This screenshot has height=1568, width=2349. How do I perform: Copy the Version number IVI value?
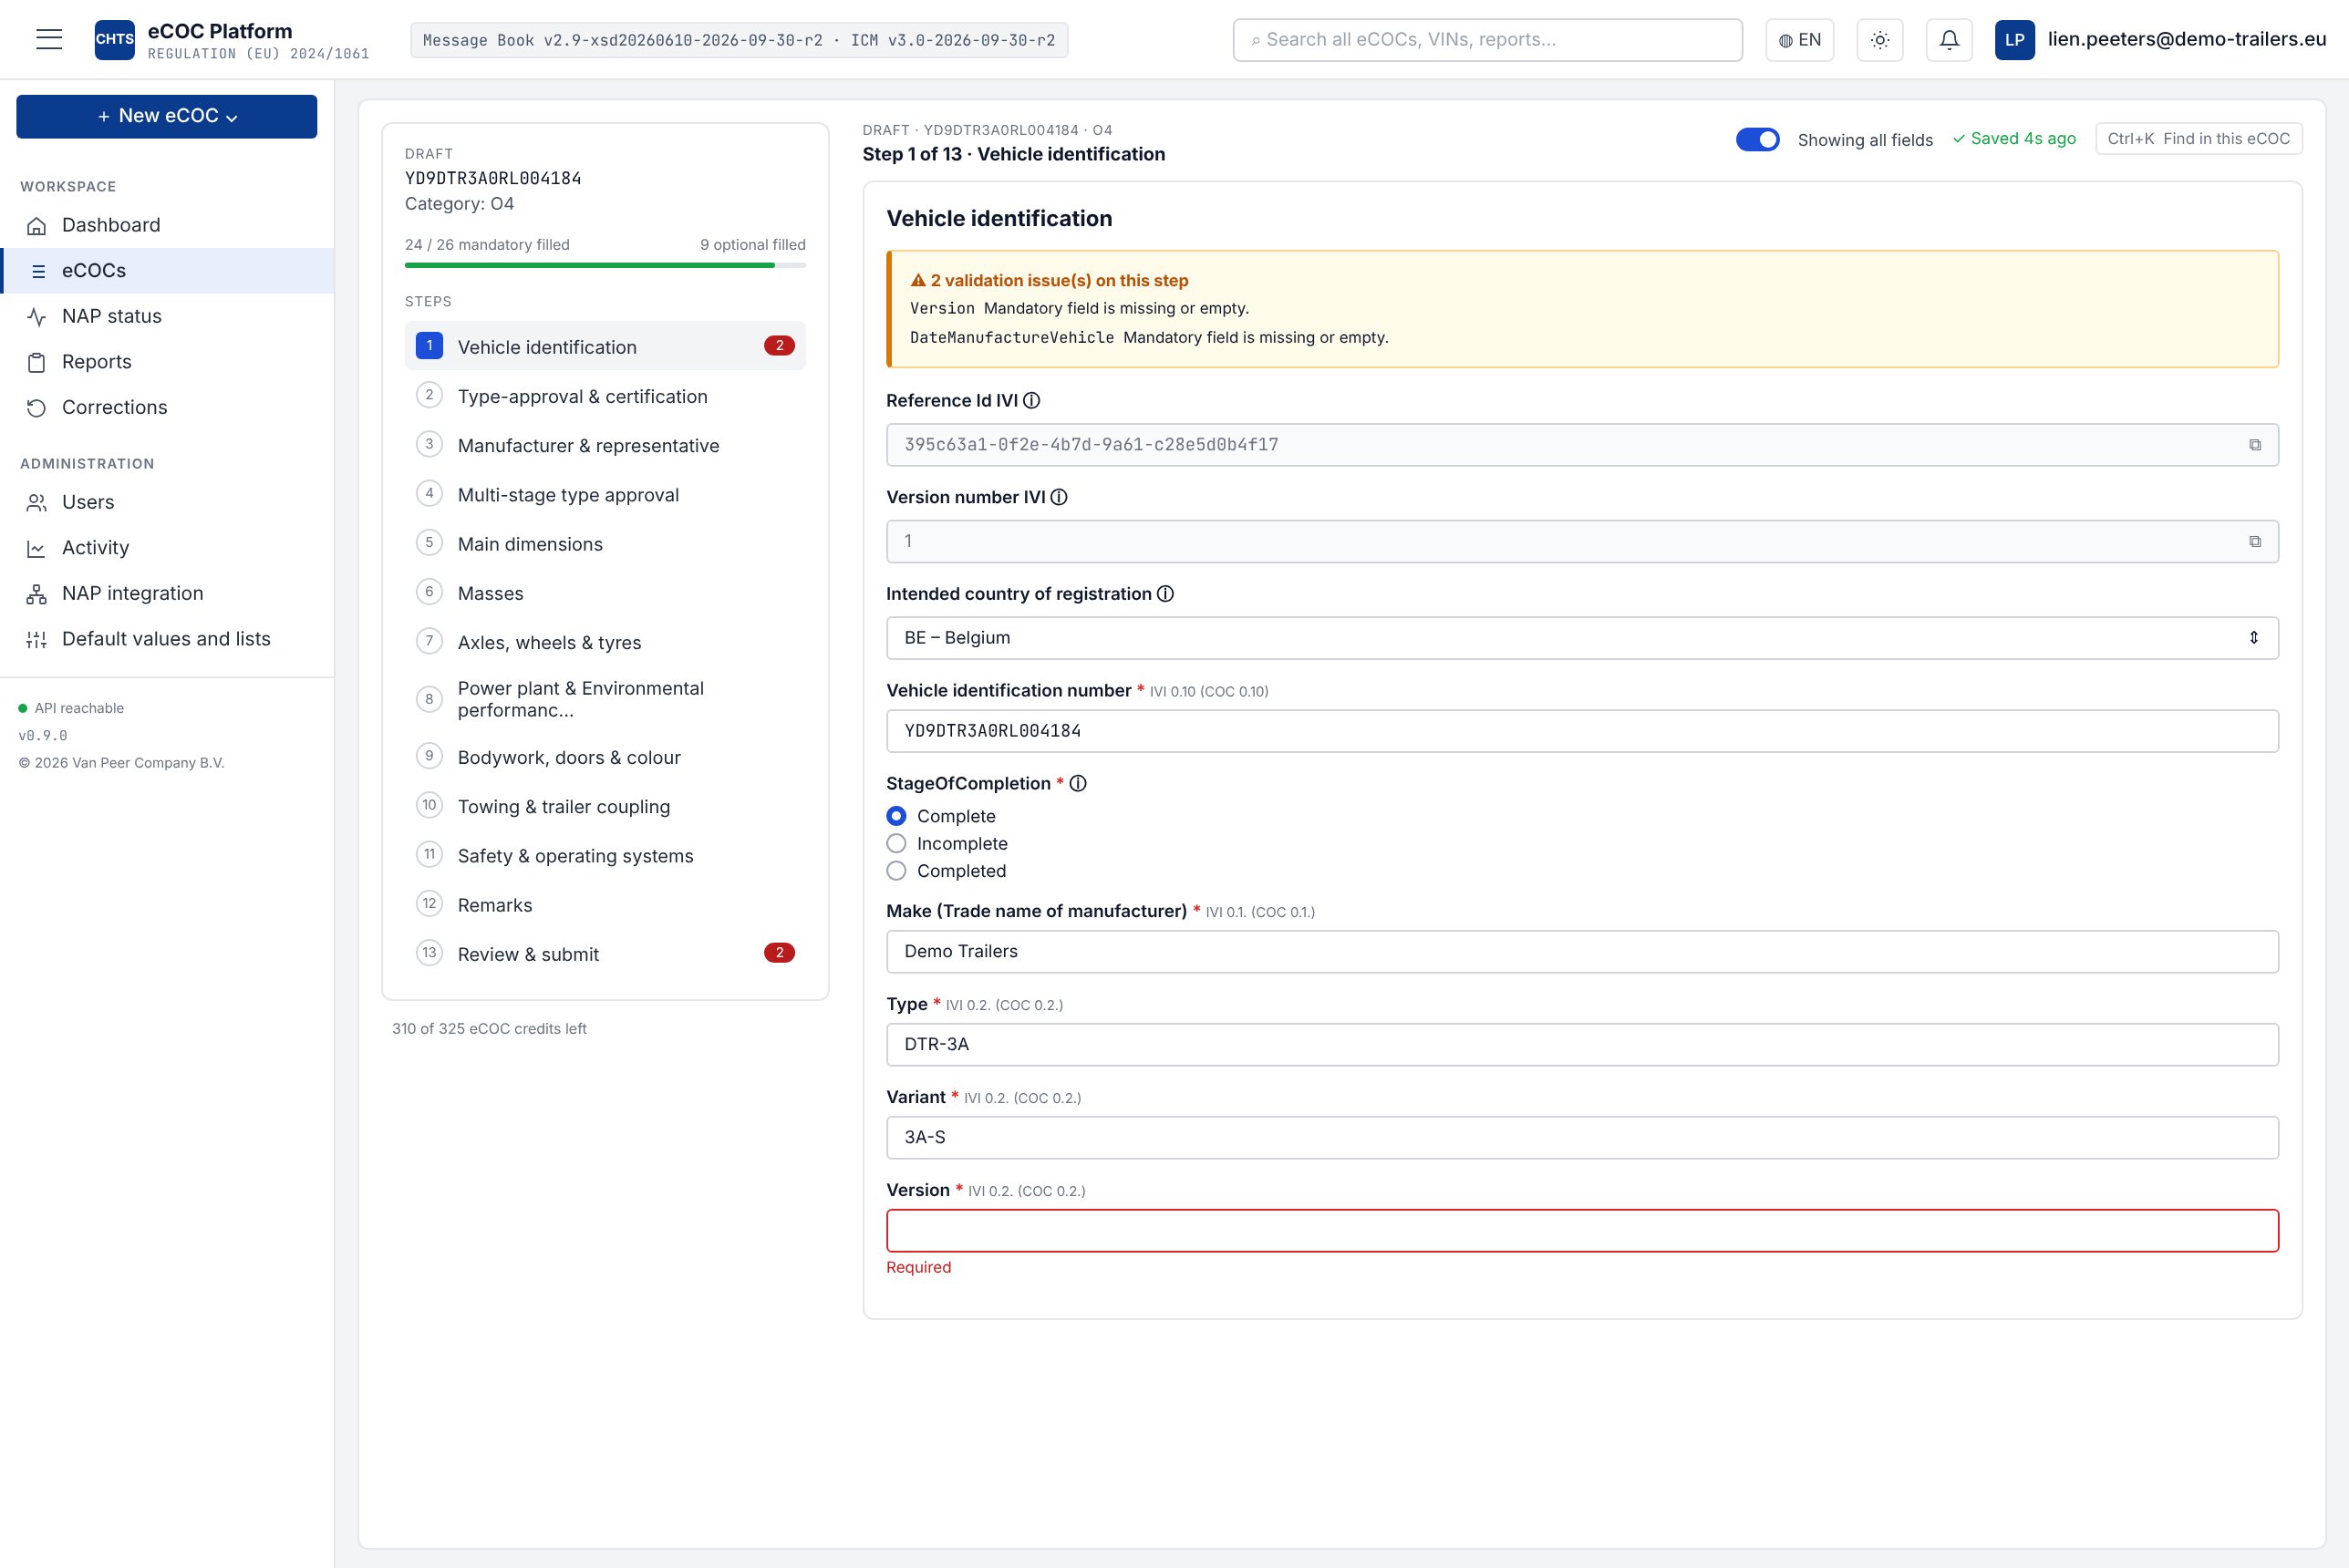click(2254, 542)
